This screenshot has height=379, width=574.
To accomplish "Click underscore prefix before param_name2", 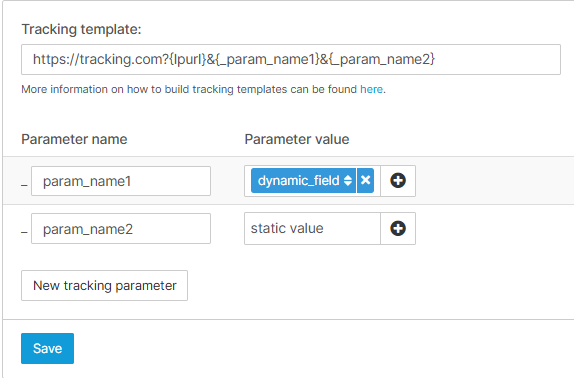I will [24, 233].
